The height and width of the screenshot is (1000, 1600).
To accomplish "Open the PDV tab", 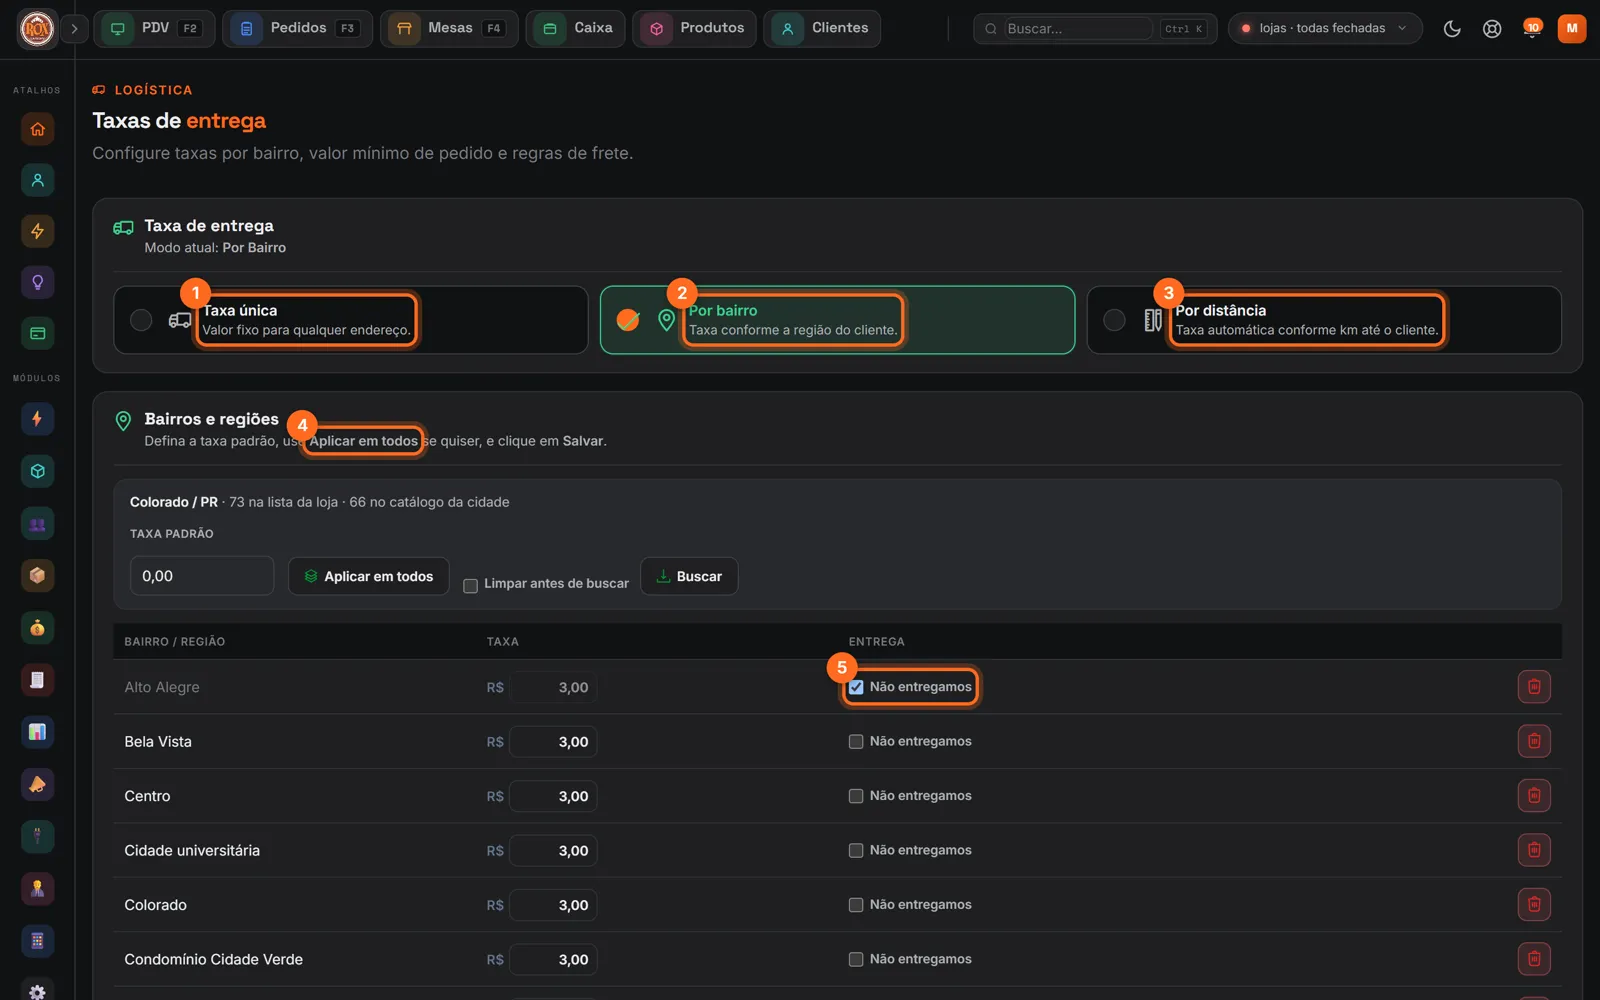I will tap(154, 28).
